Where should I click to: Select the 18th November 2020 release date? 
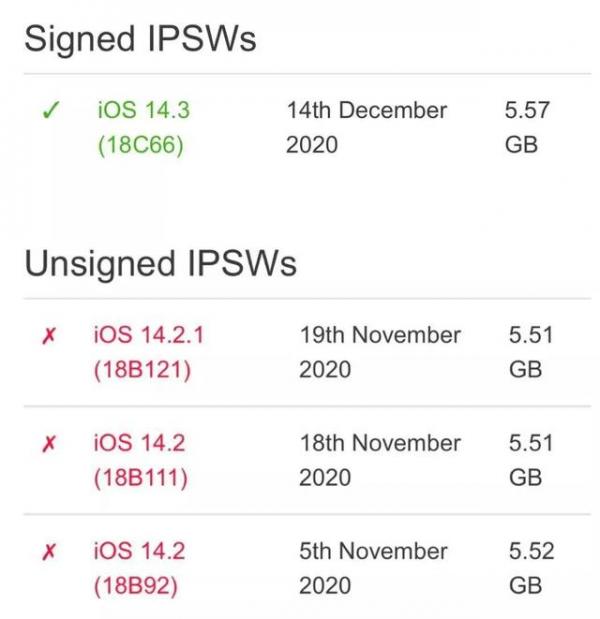[x=380, y=460]
